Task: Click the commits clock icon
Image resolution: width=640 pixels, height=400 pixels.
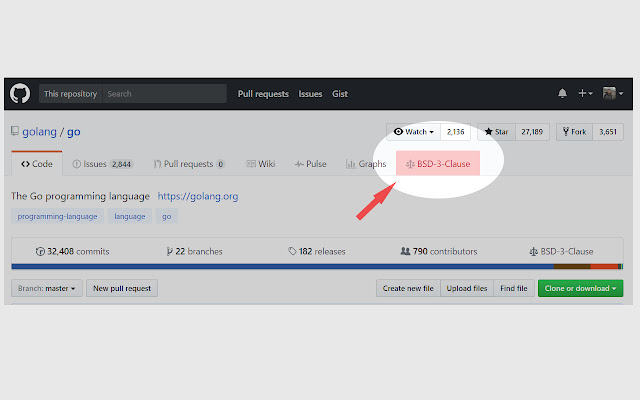Action: 40,251
